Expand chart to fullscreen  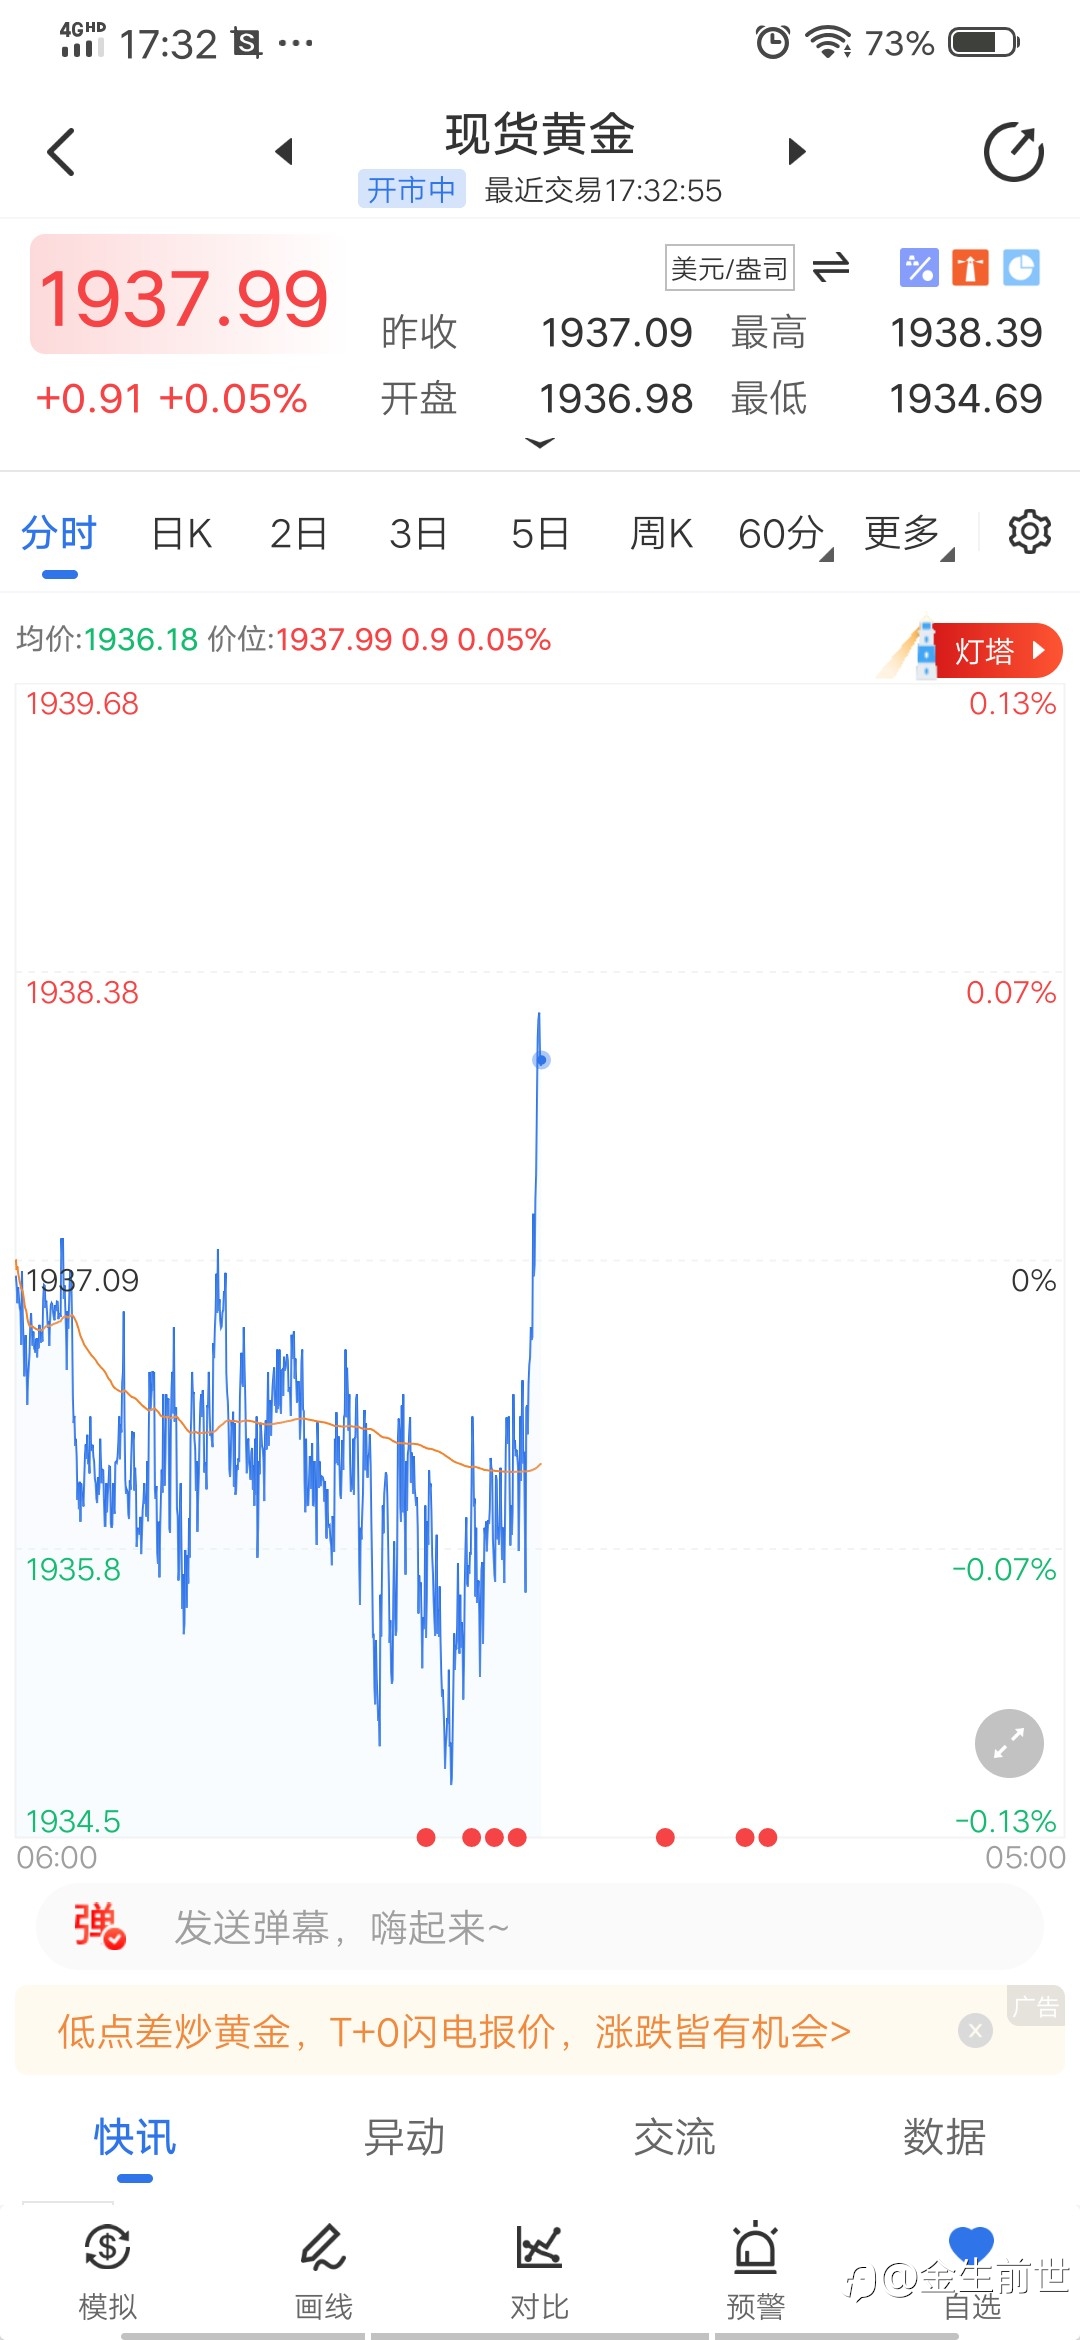click(1009, 1743)
